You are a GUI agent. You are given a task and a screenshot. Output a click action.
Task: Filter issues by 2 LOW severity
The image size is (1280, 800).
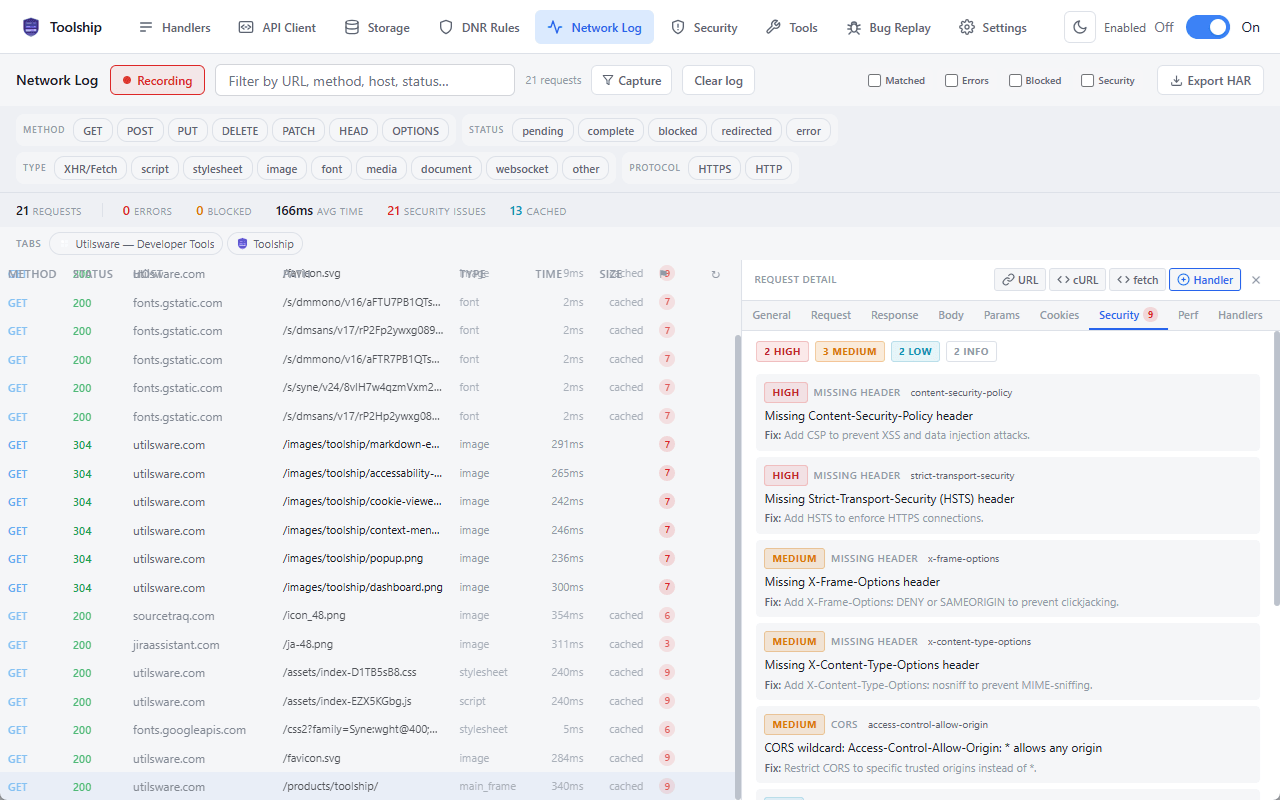(x=915, y=351)
